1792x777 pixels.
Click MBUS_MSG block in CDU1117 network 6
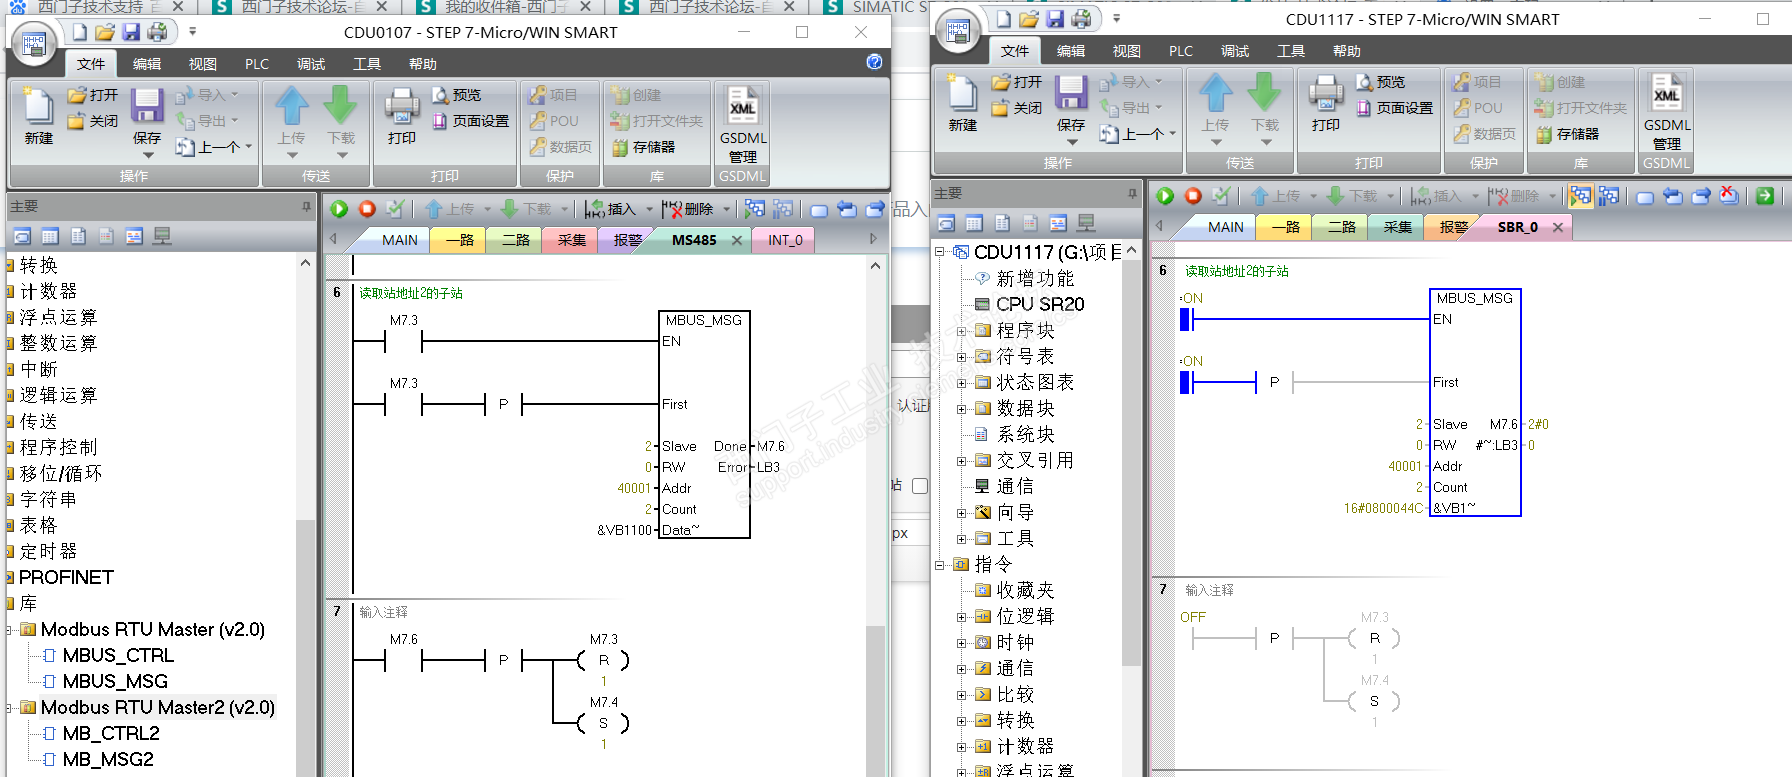click(1475, 402)
